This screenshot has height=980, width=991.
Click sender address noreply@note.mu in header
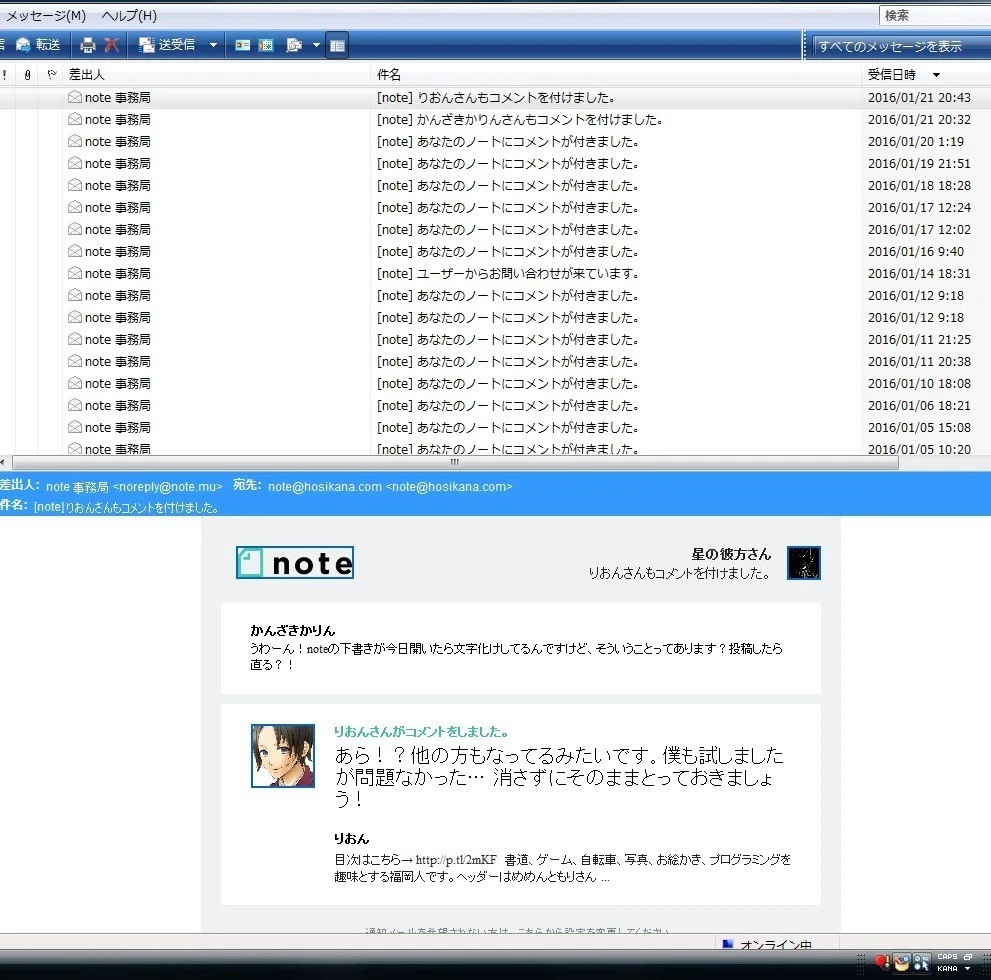(167, 487)
